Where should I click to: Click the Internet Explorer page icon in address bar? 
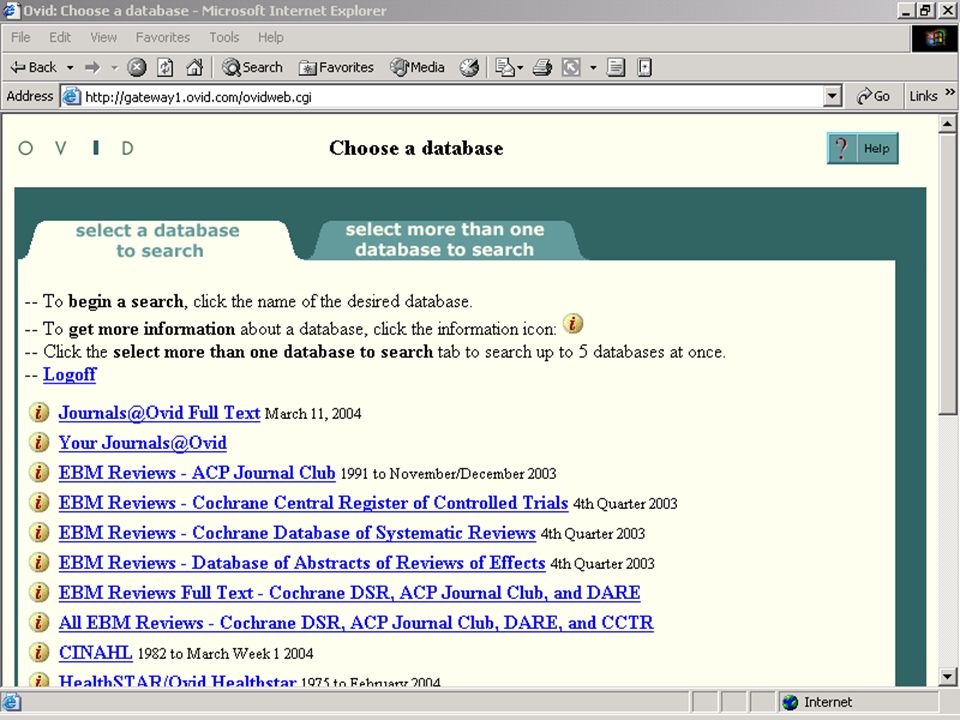pyautogui.click(x=72, y=97)
